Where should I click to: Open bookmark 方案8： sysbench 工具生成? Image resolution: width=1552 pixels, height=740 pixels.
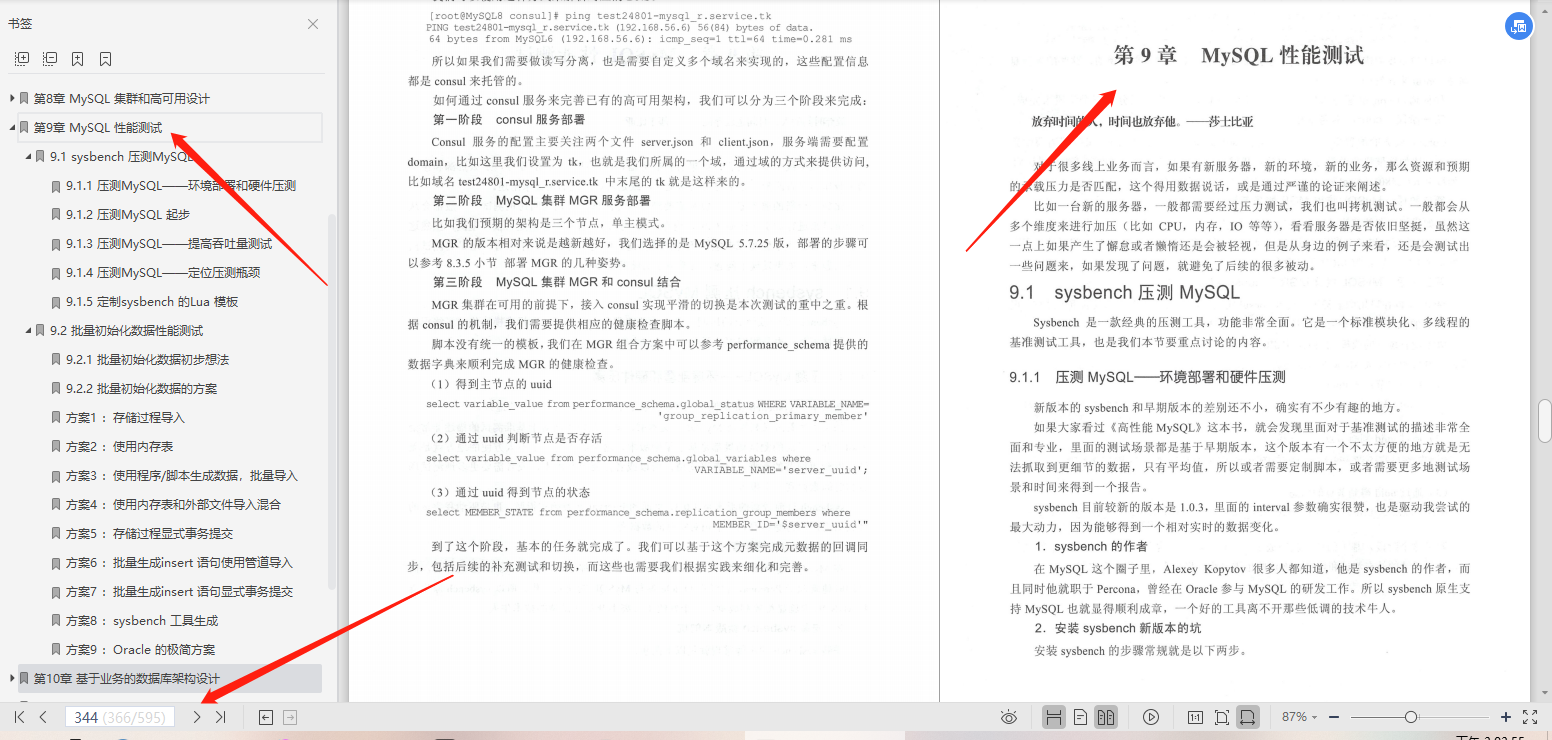[x=142, y=621]
